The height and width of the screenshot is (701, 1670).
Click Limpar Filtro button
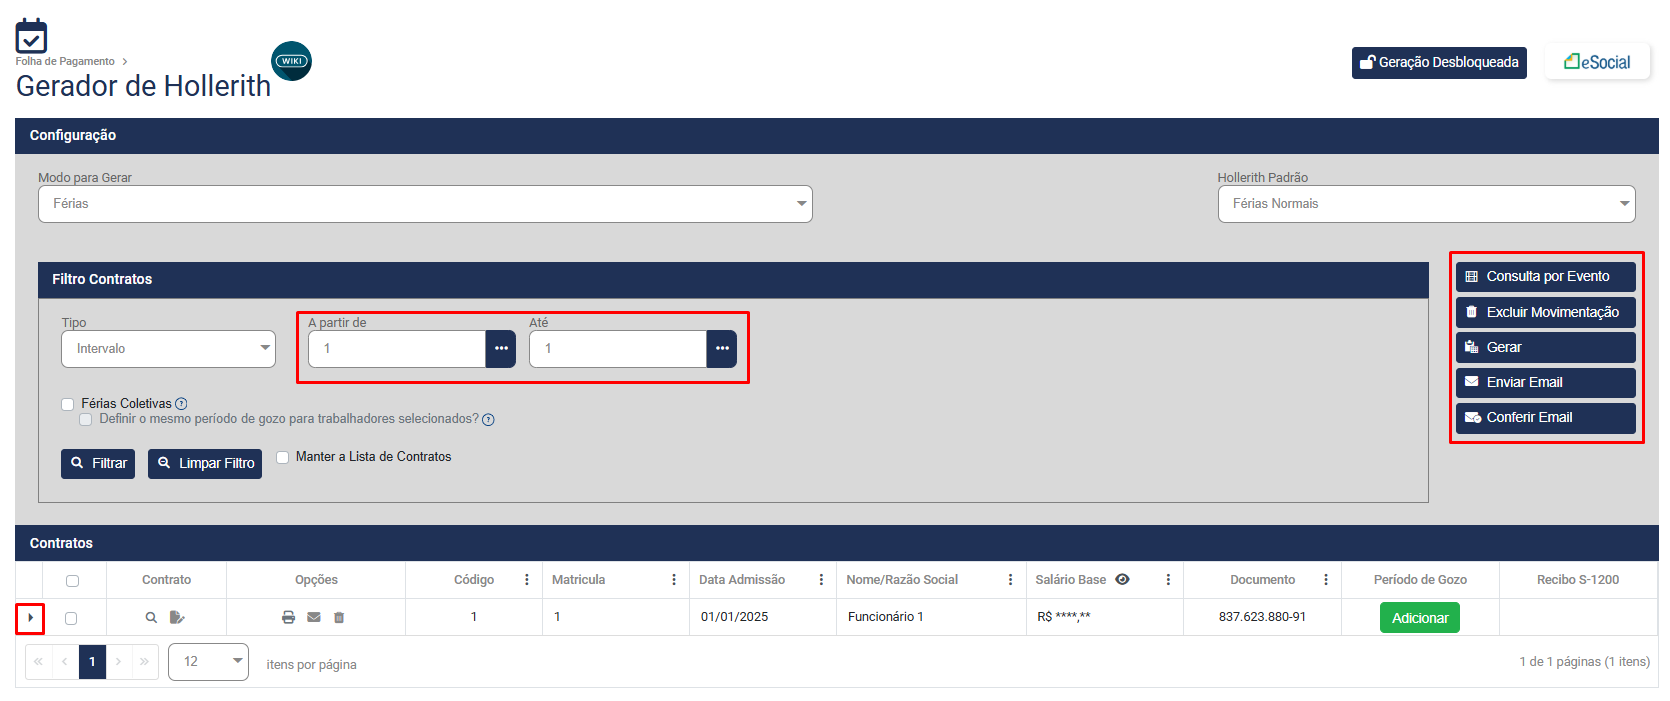coord(205,464)
